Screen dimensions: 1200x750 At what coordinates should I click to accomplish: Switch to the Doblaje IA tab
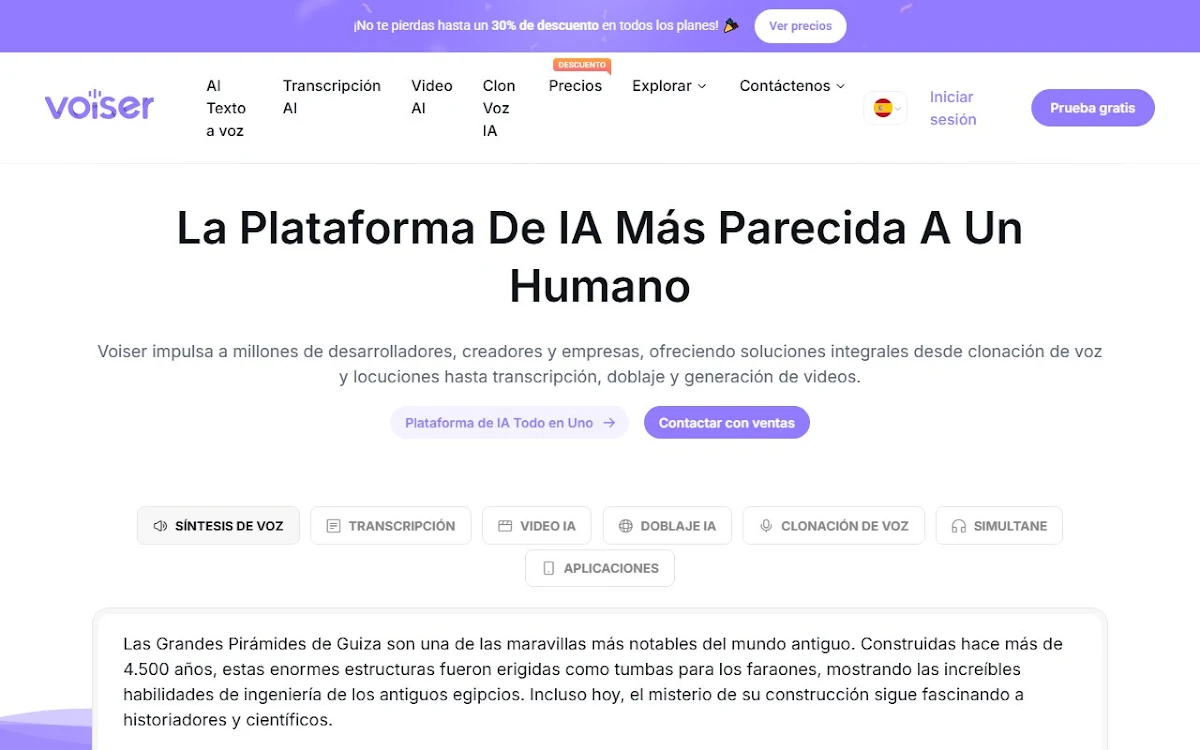[667, 526]
